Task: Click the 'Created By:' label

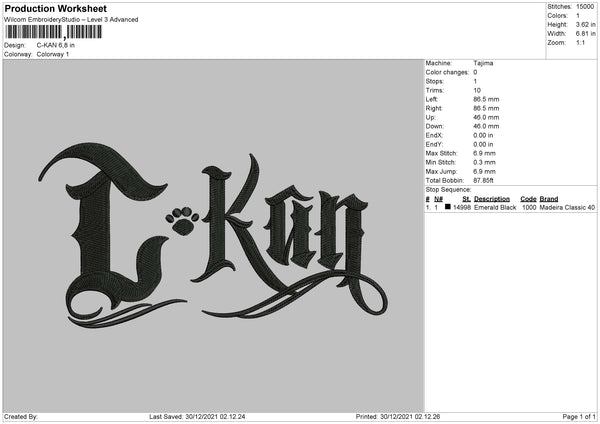Action: point(21,417)
